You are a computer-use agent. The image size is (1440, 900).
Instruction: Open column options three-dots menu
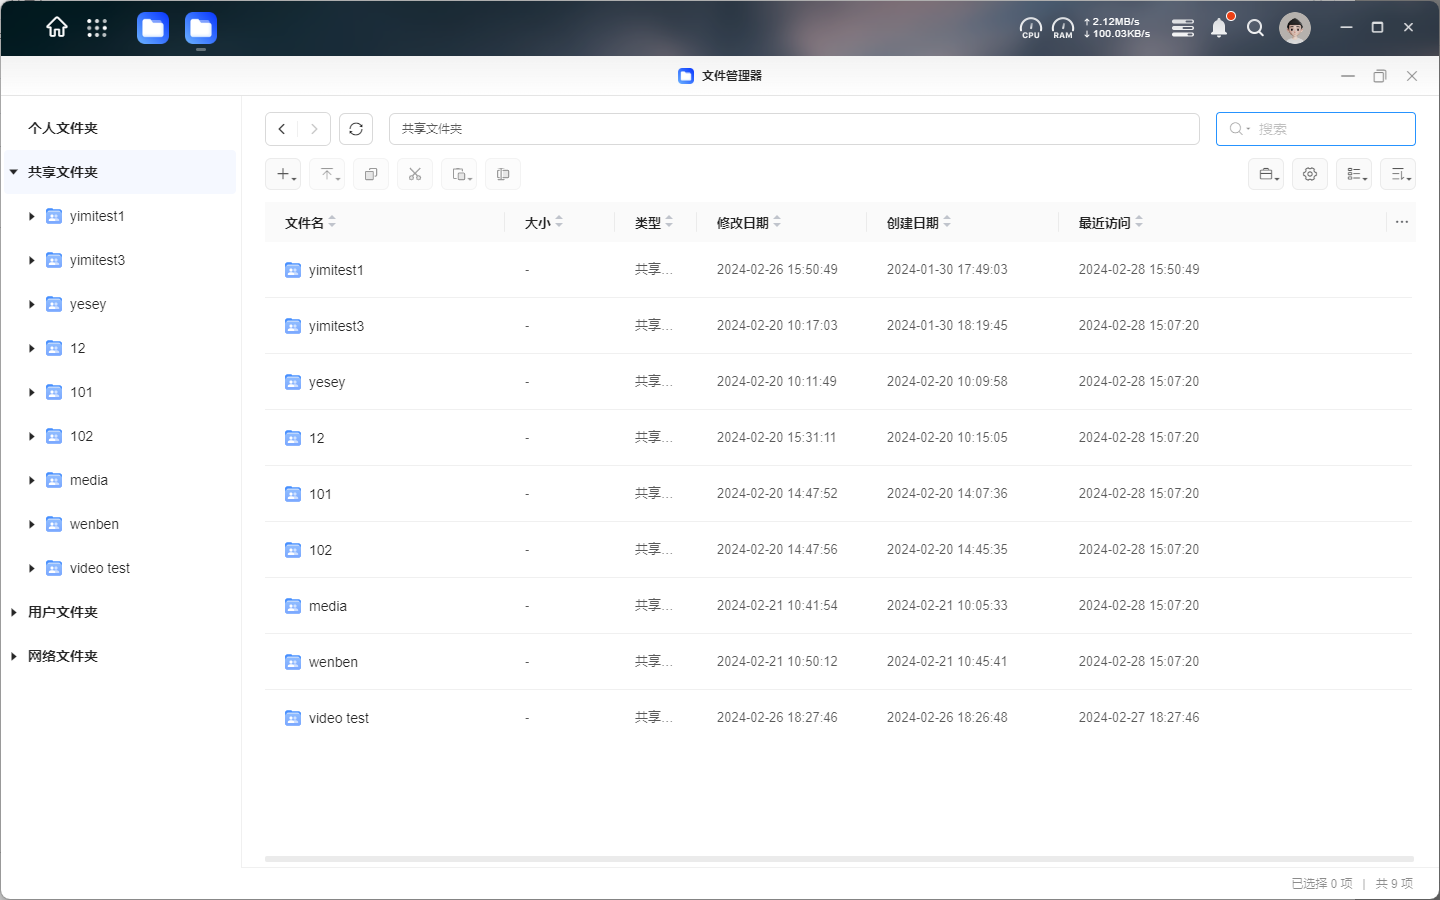click(1402, 222)
